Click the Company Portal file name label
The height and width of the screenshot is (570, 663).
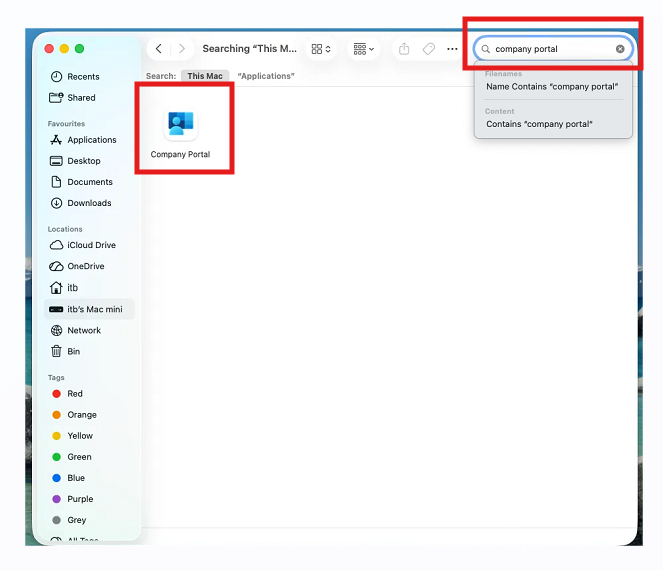click(181, 154)
